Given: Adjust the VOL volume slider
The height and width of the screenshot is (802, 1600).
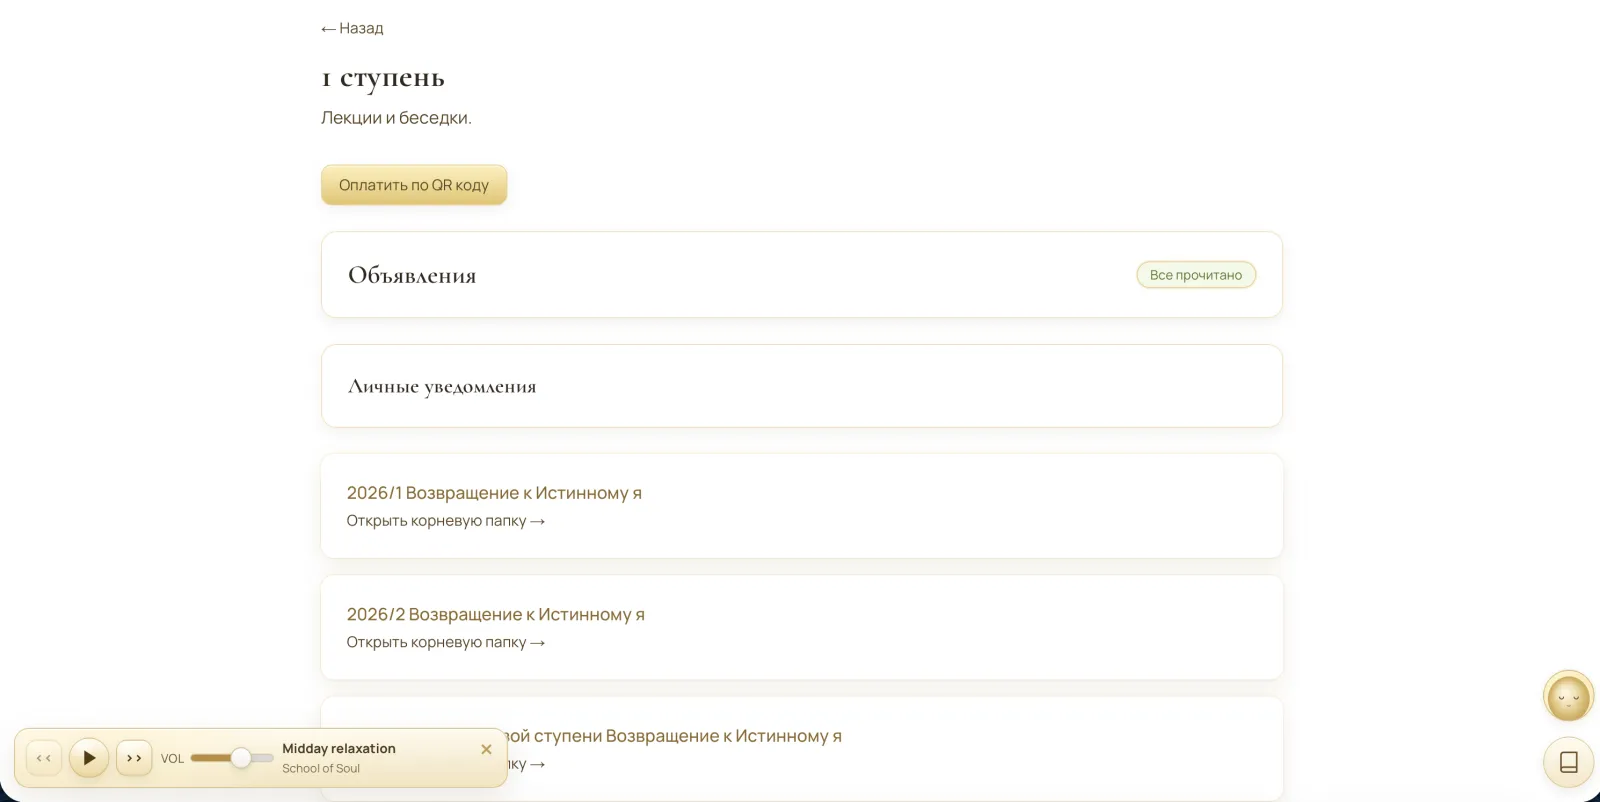Looking at the screenshot, I should coord(232,758).
